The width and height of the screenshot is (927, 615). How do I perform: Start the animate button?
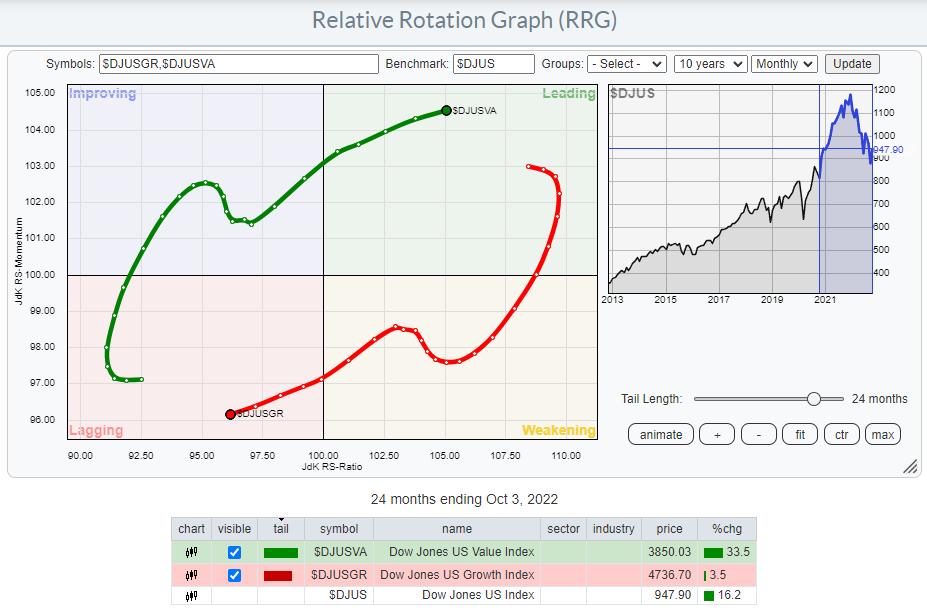click(661, 434)
